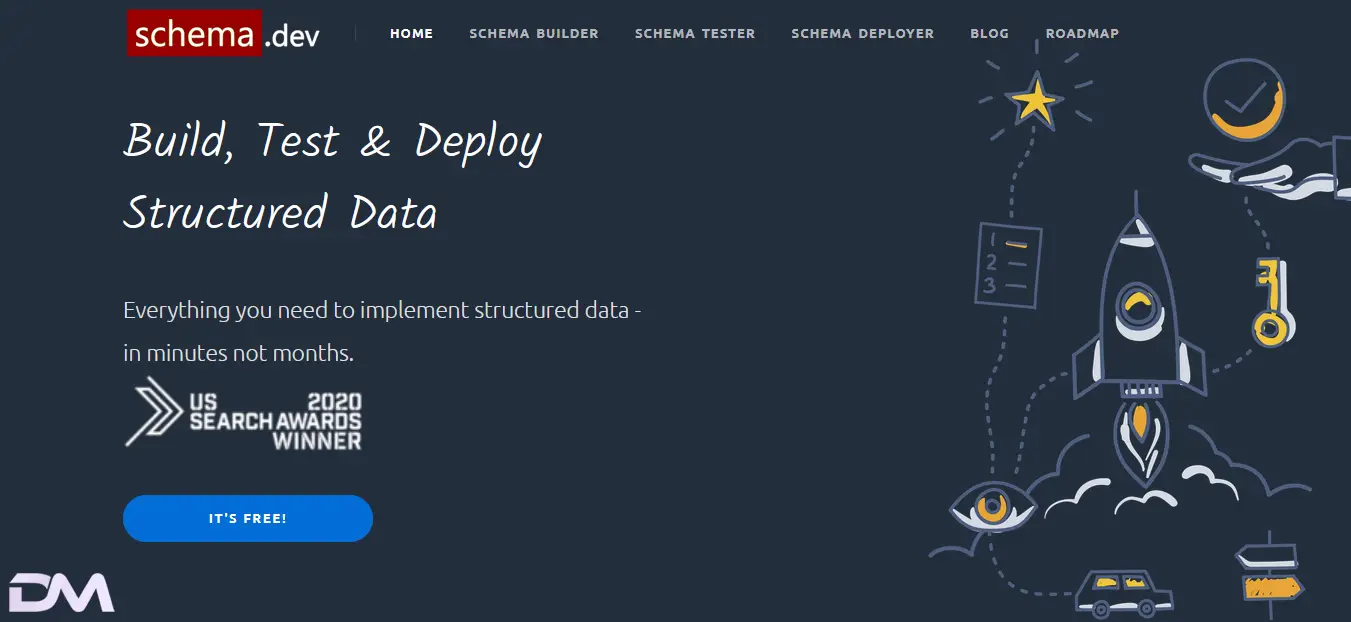Click the signpost arrows icon

tap(1268, 572)
